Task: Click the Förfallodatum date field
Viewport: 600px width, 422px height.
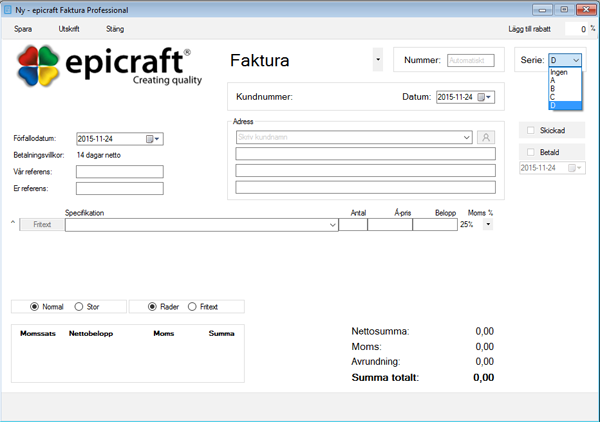Action: pos(120,139)
